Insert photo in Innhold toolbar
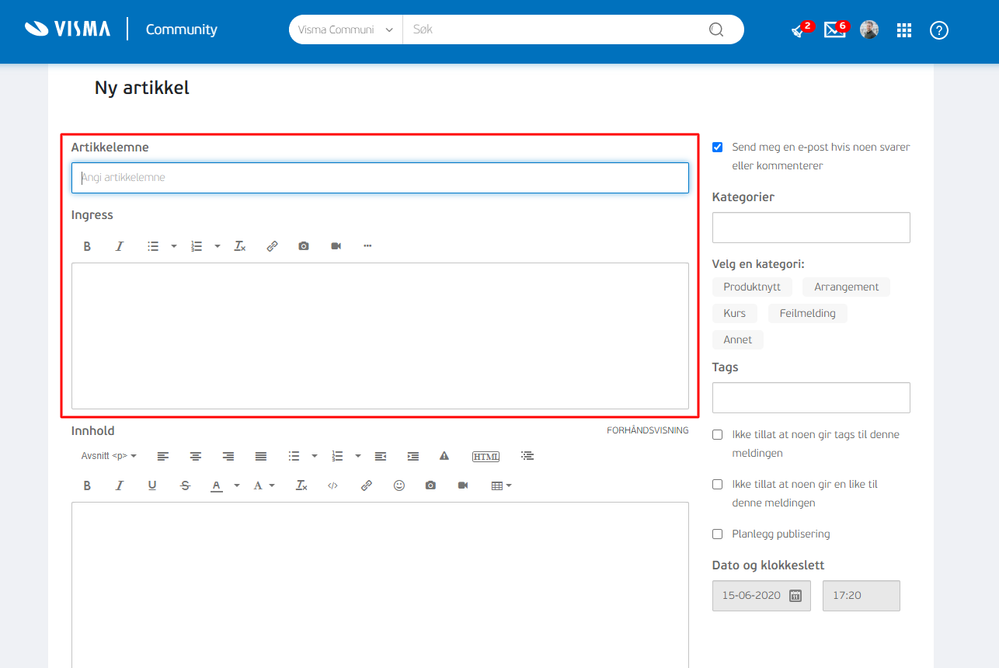The width and height of the screenshot is (999, 668). click(x=431, y=486)
